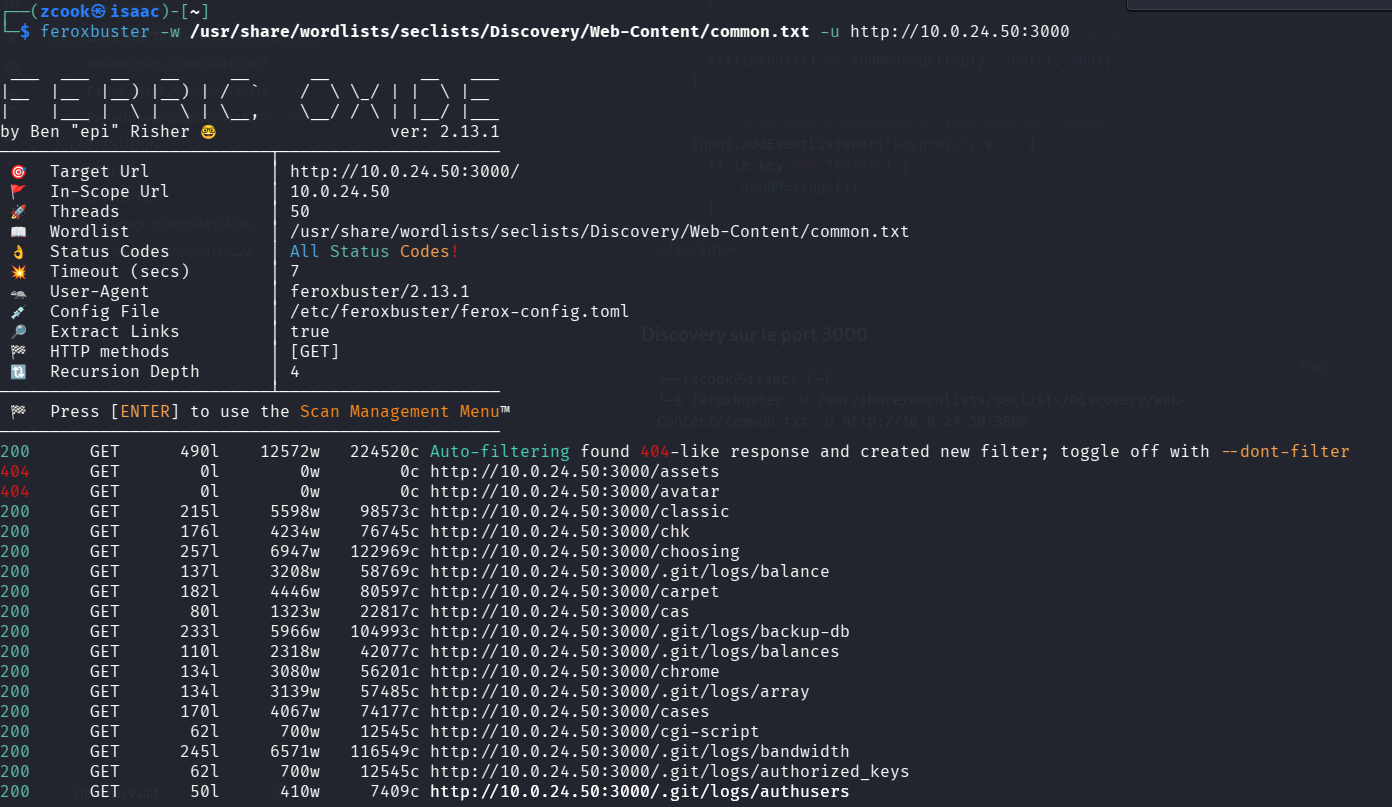Click the OK hand icon beside Status Codes
This screenshot has width=1392, height=807.
pos(18,252)
